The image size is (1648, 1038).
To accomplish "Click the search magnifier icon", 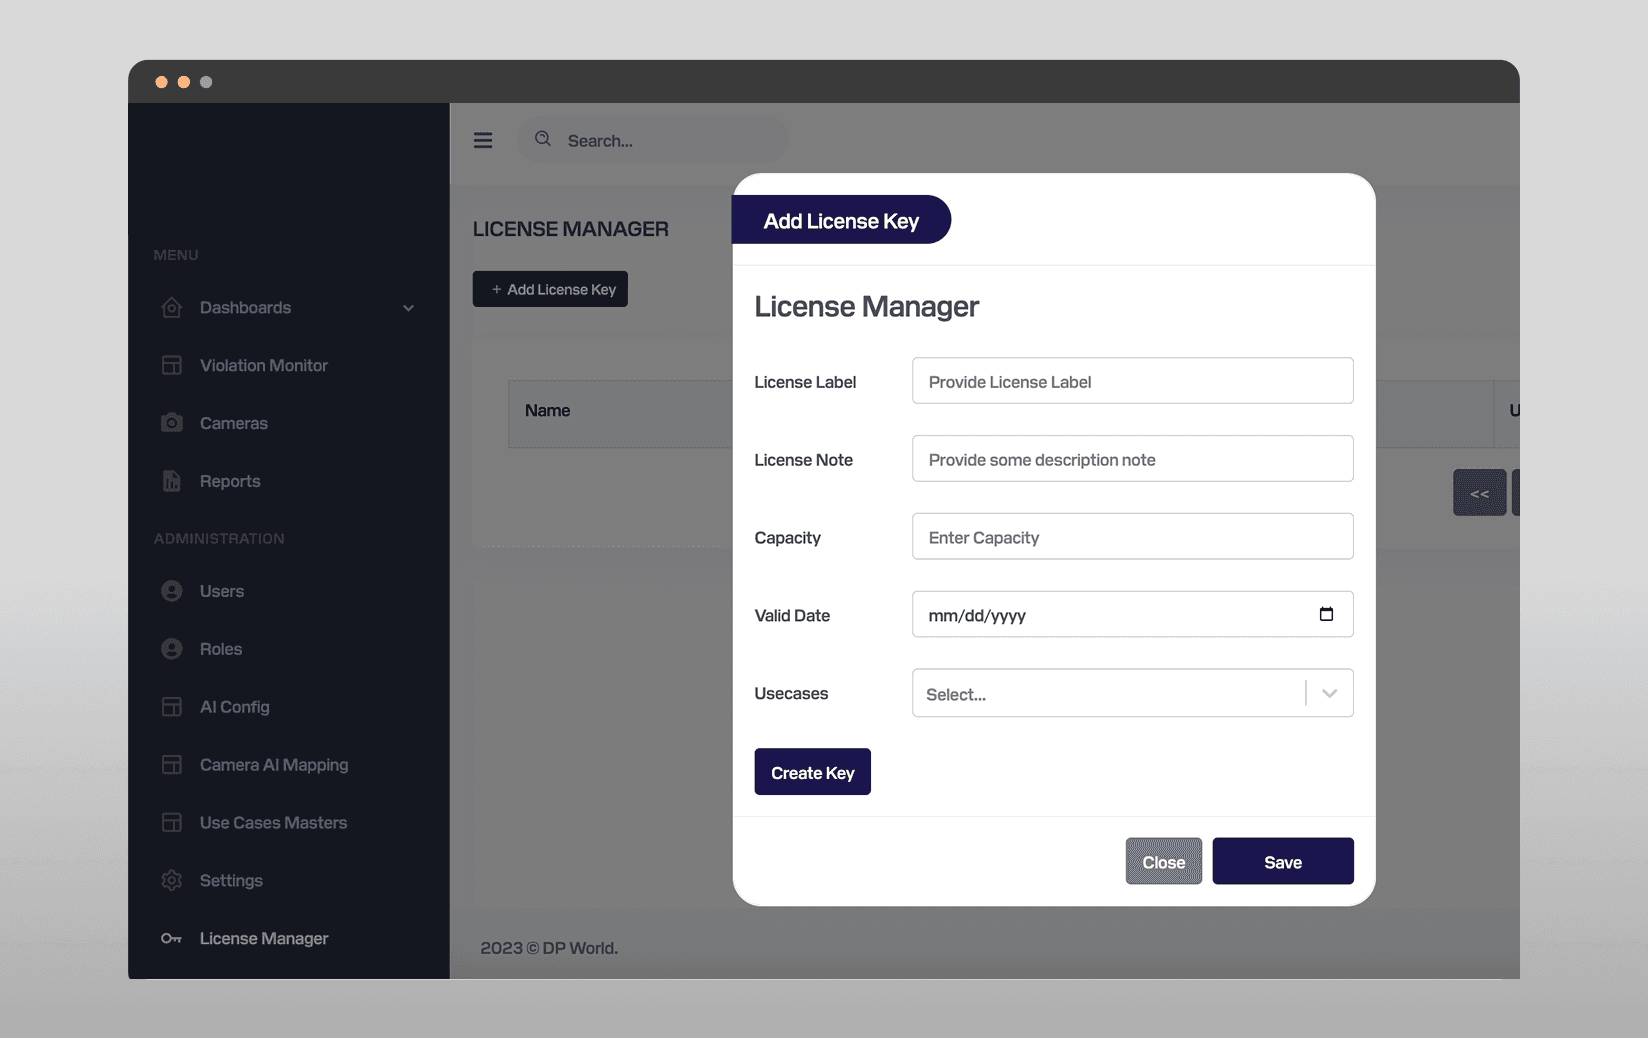I will point(543,139).
